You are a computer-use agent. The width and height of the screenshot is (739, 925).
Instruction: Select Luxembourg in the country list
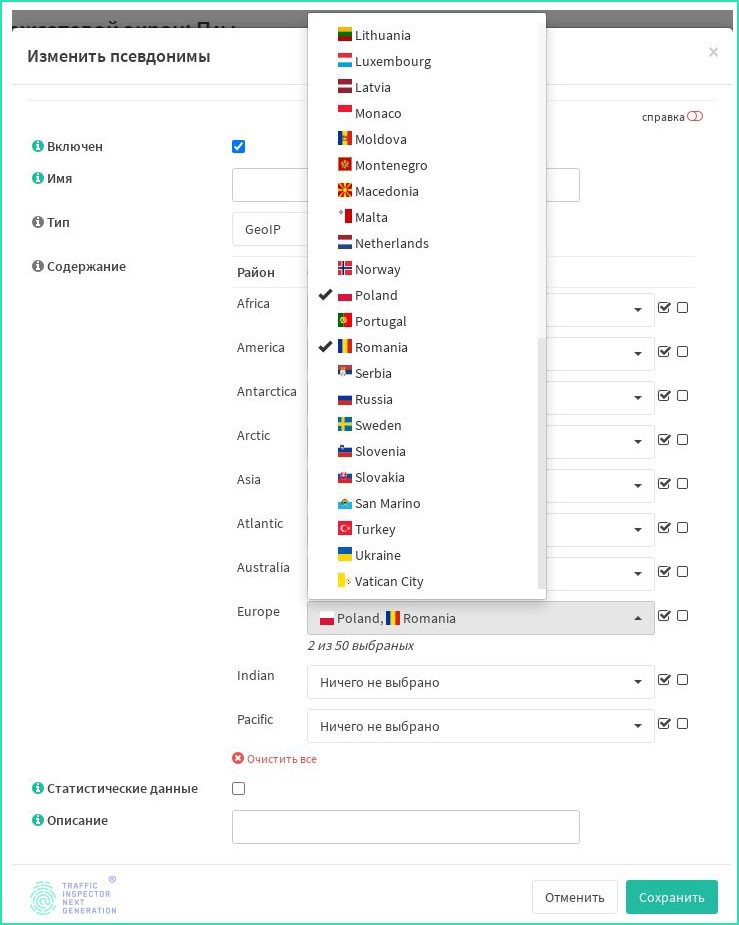tap(423, 61)
